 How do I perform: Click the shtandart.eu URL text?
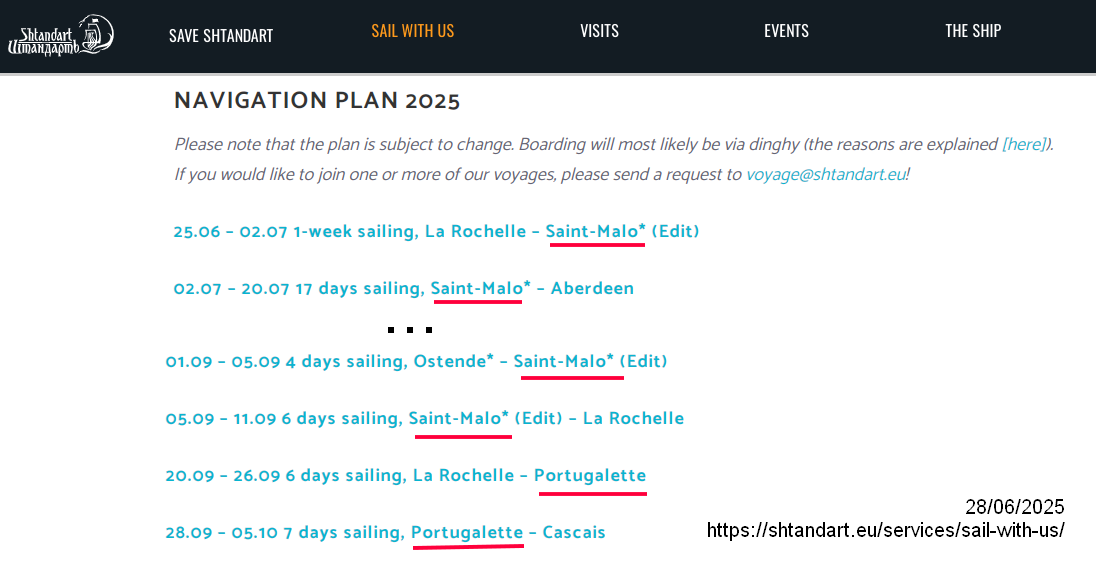(x=885, y=530)
